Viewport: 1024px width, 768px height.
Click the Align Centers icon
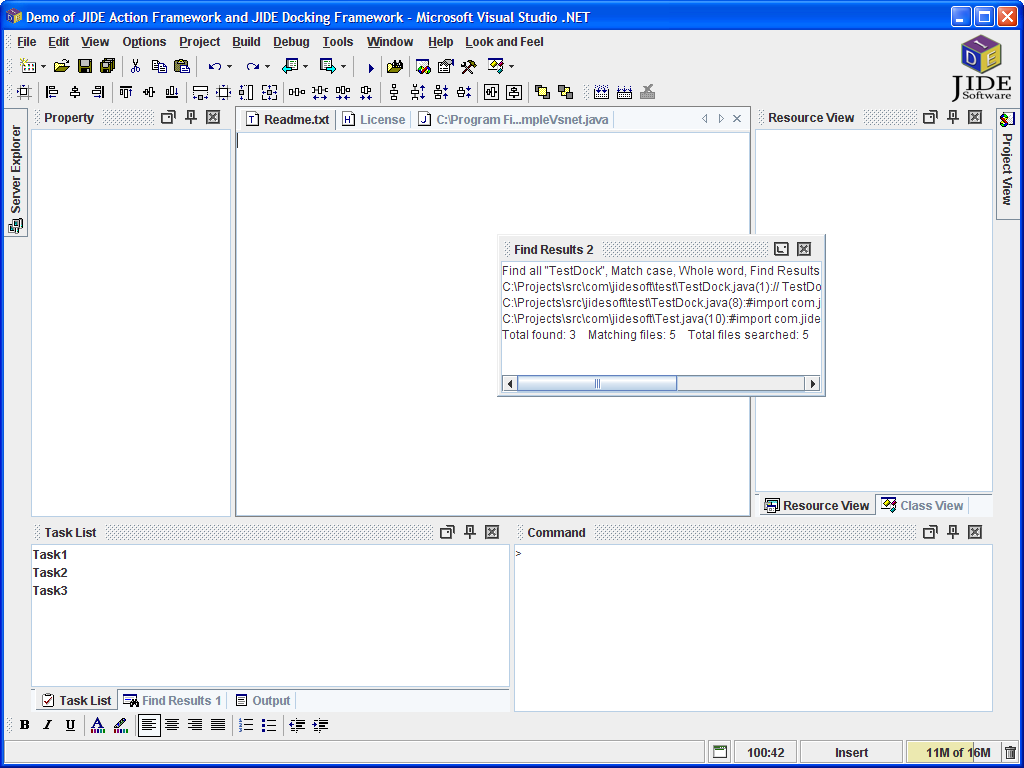tap(75, 92)
